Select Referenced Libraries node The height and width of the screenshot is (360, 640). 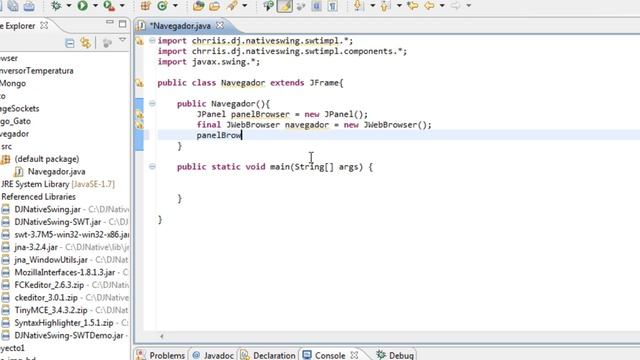[38, 197]
